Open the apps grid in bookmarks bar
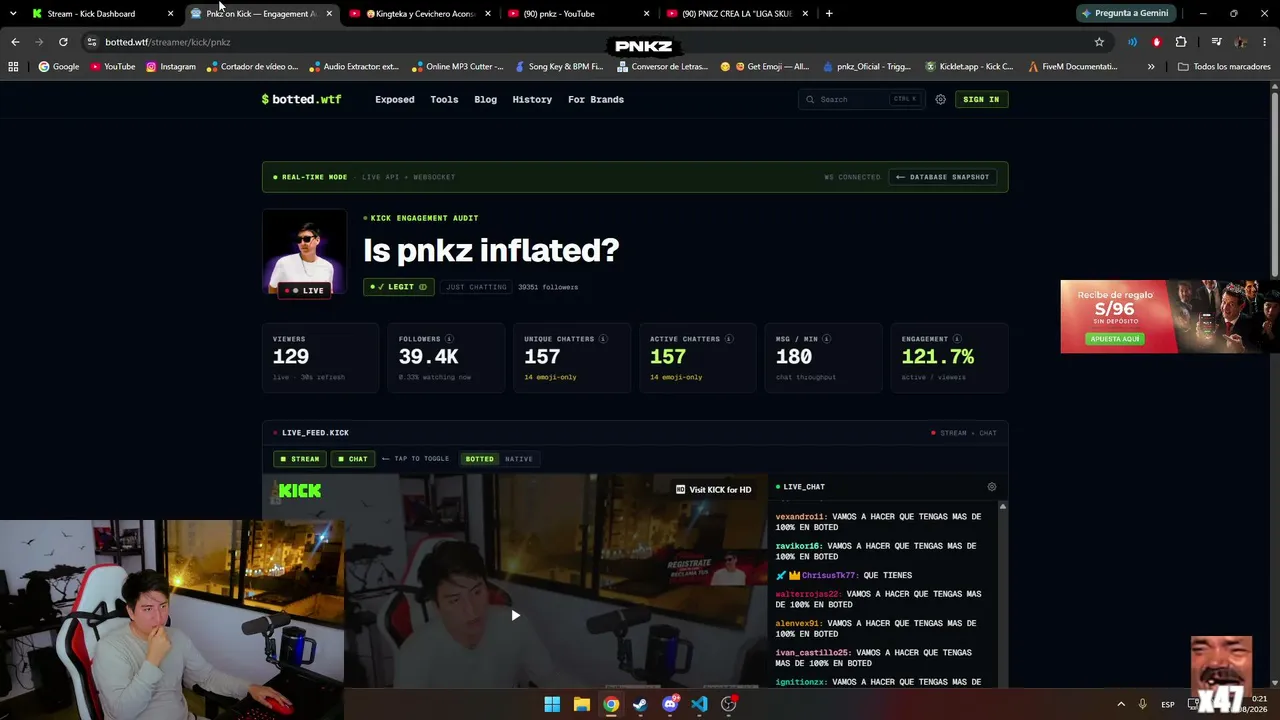 (13, 67)
